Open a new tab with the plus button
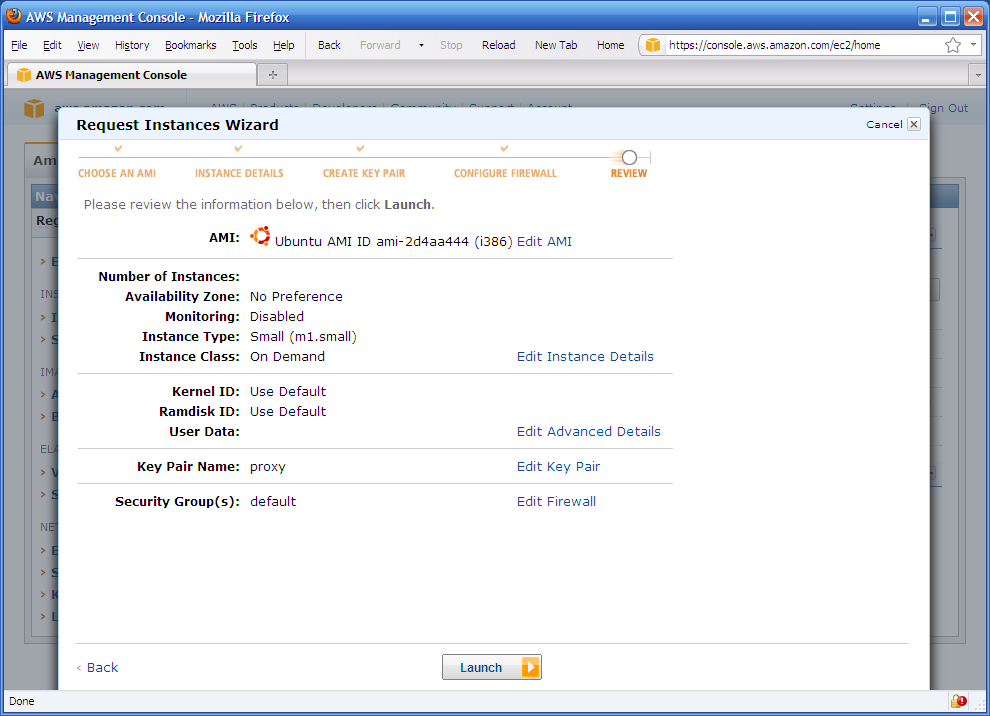This screenshot has height=716, width=990. [273, 75]
